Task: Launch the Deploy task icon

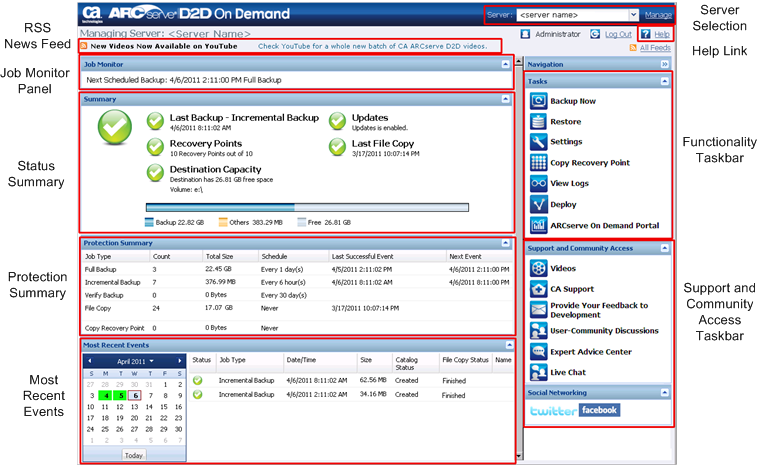Action: [x=538, y=204]
